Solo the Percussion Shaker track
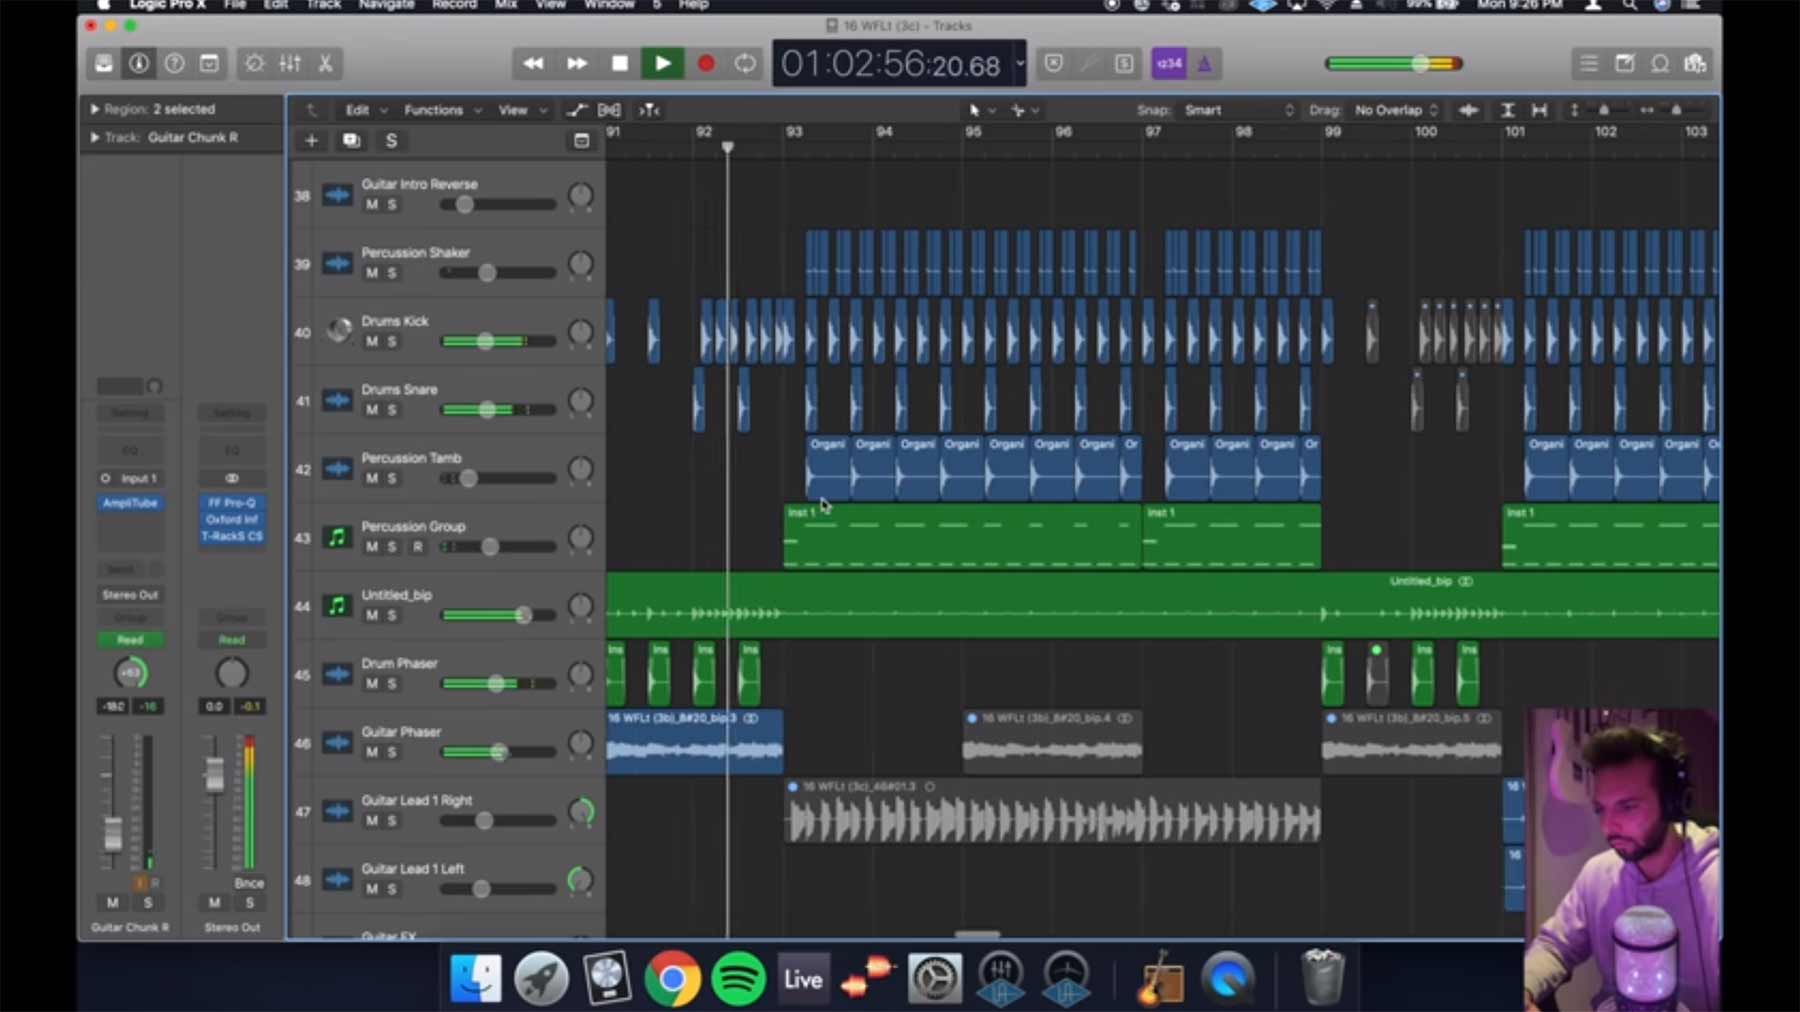The image size is (1800, 1012). (x=392, y=273)
